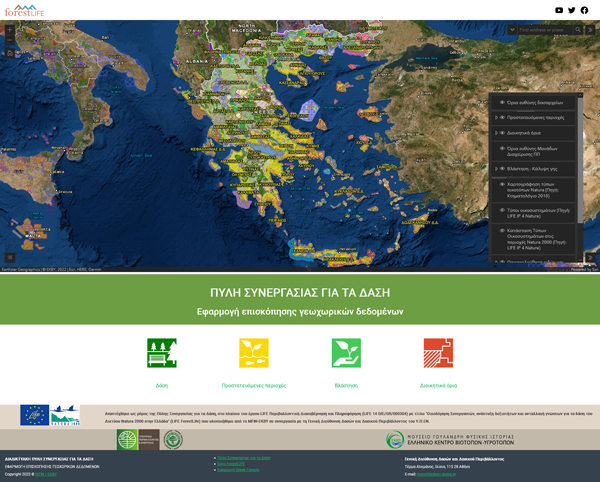The height and width of the screenshot is (482, 600).
Task: Toggle visibility of Τύποι οικοσυστημάτων layer
Action: (502, 211)
